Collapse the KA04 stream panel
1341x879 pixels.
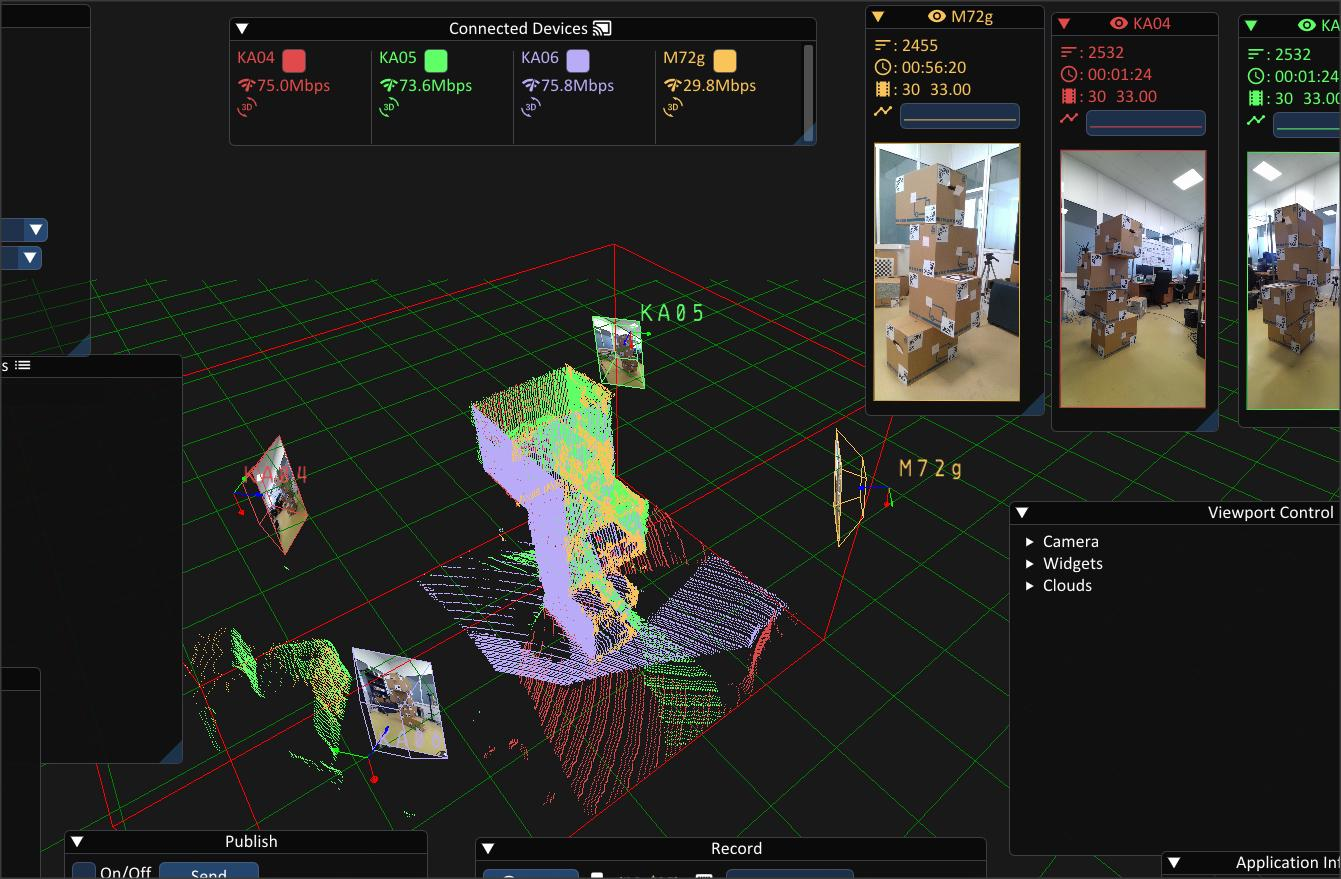1064,23
